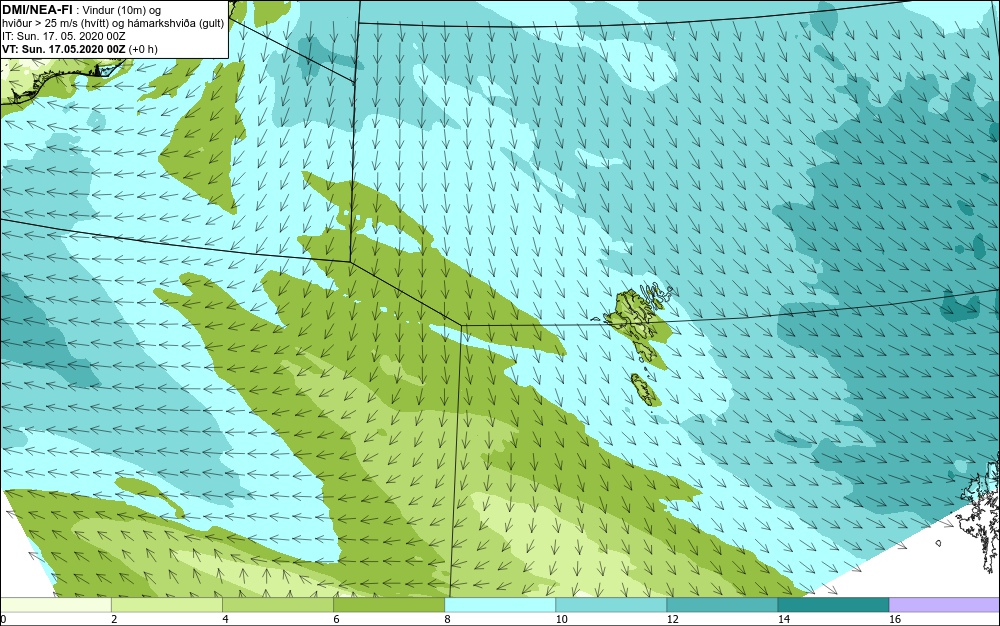Click the 6–8 m/s olive green legend swatch
Image resolution: width=1000 pixels, height=626 pixels.
click(388, 604)
